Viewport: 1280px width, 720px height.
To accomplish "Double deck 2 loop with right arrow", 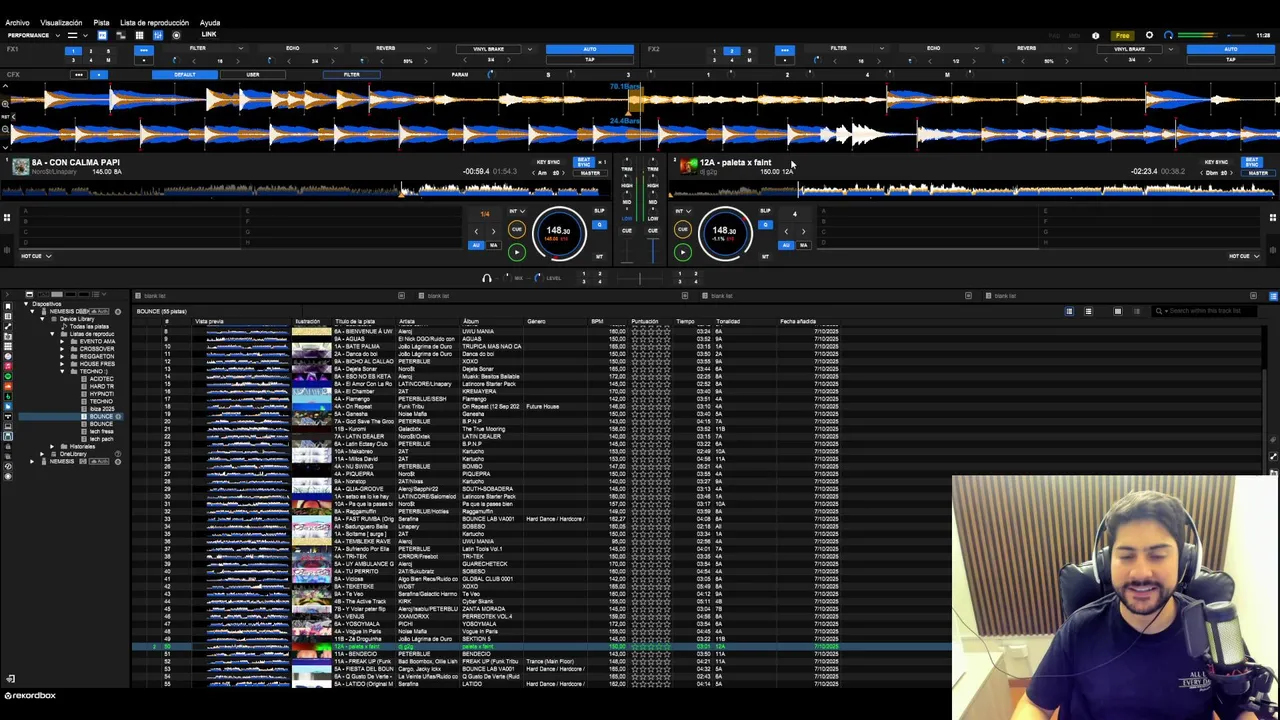I will 803,231.
